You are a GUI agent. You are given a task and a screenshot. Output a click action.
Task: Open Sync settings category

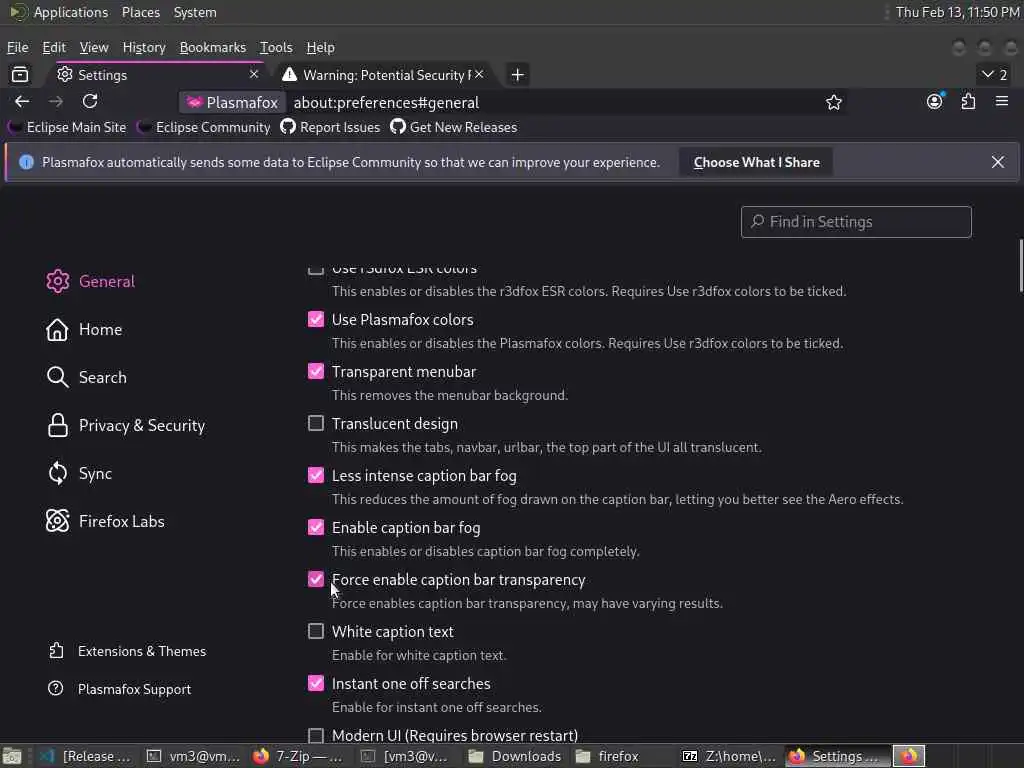pos(79,473)
